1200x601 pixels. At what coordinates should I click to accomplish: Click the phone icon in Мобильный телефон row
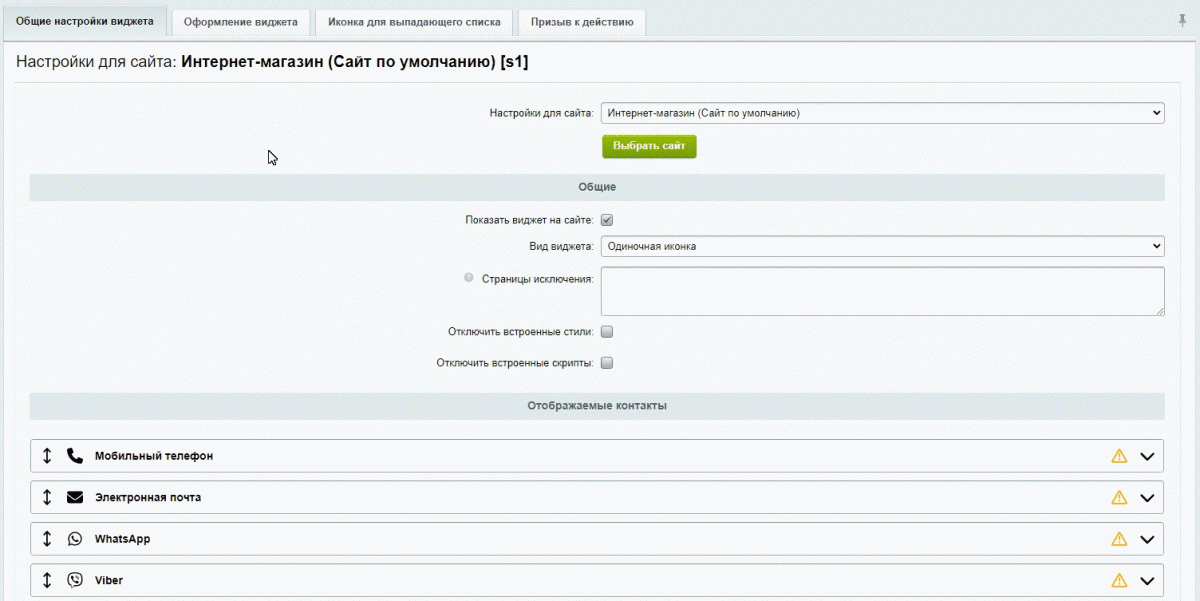coord(75,456)
